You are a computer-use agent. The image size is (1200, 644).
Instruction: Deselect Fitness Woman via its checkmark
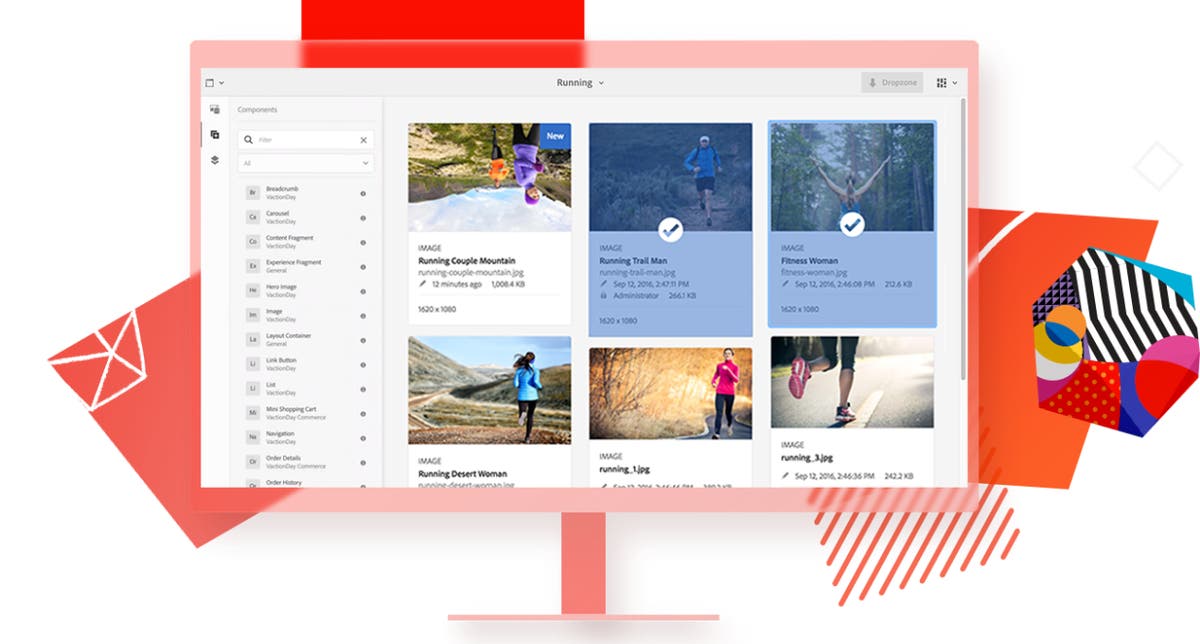coord(851,225)
